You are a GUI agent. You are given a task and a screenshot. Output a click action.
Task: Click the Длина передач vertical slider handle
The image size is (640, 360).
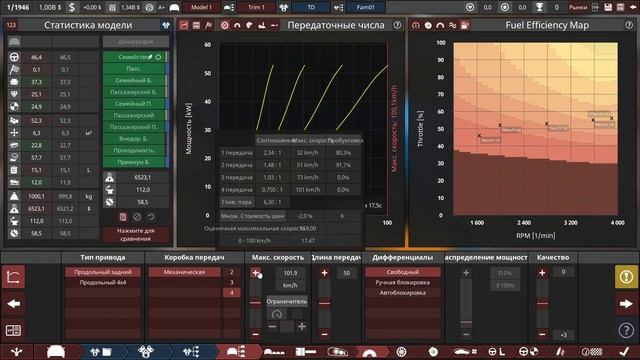click(x=324, y=303)
